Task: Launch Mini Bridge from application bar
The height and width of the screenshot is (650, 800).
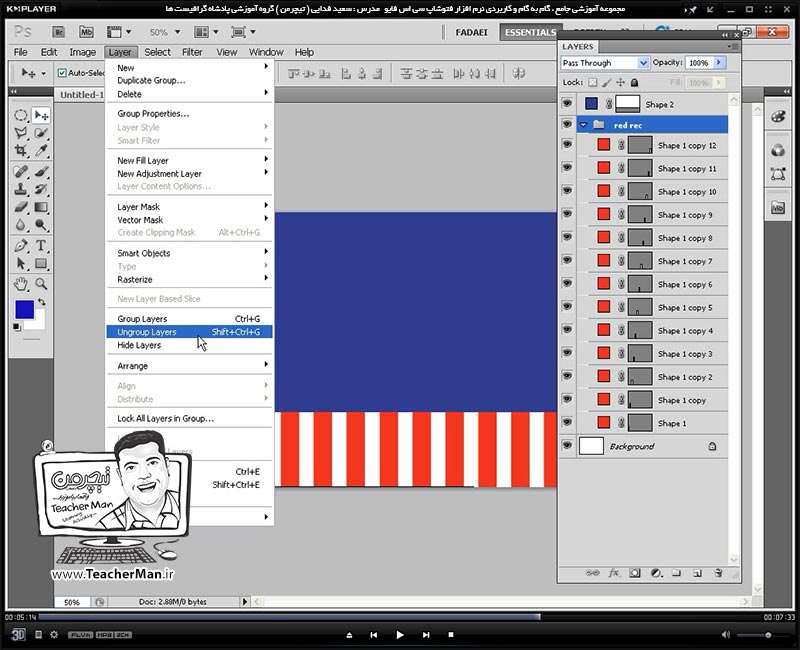Action: 86,32
